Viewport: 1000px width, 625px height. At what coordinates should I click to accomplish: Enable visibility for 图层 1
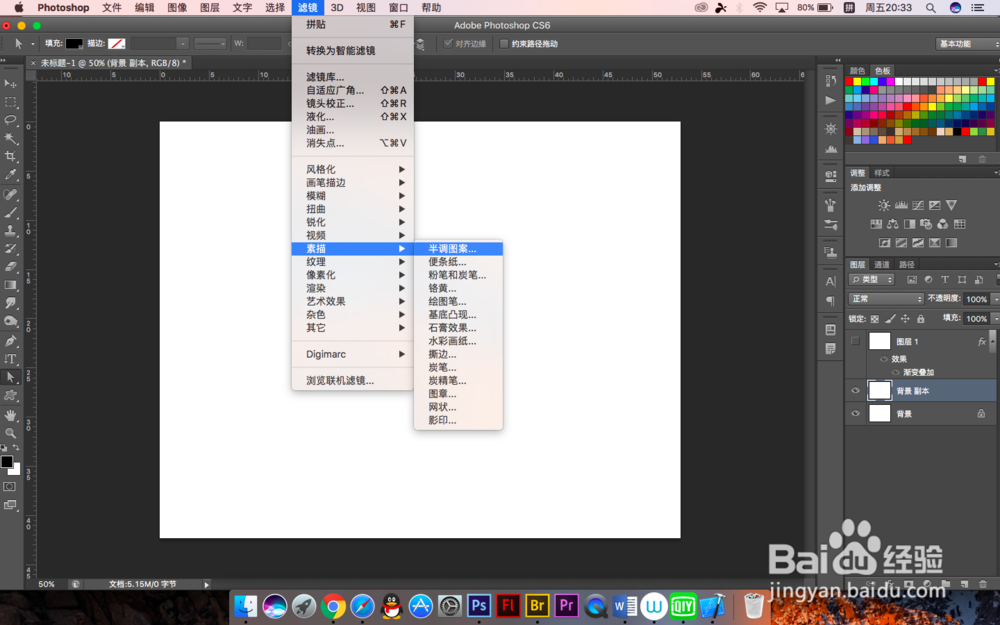857,340
